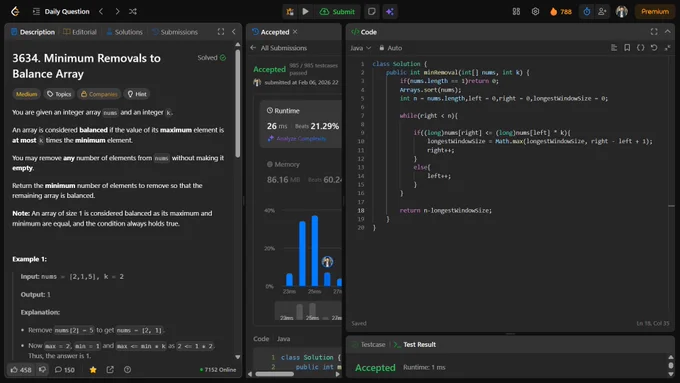Click the 7152 Online indicator

[x=218, y=370]
